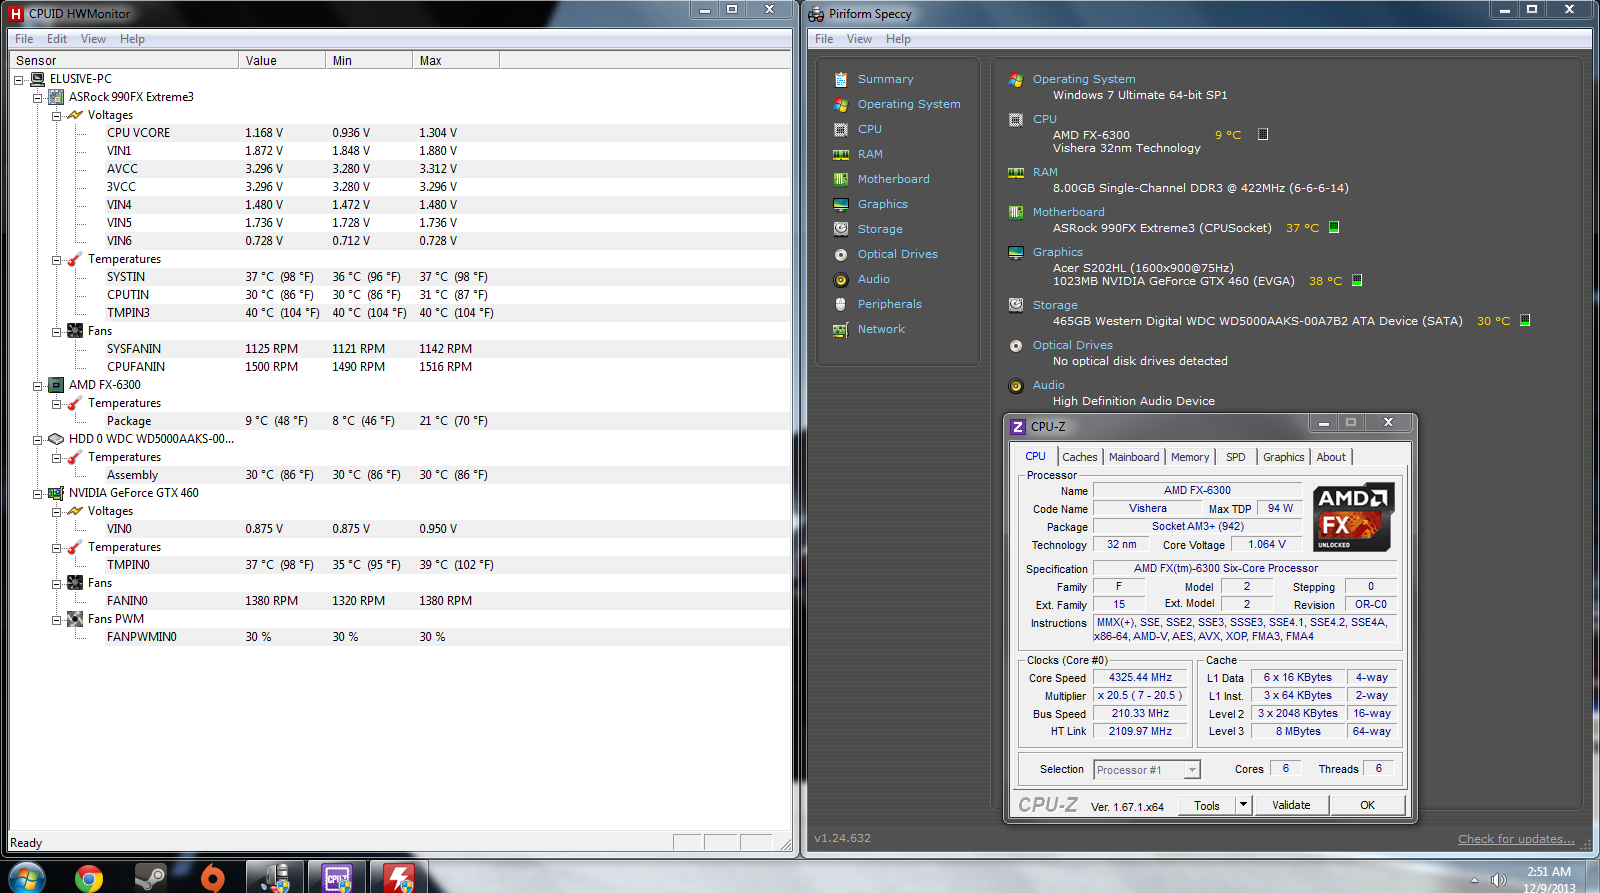The image size is (1600, 893).
Task: Click the Windows Start orb
Action: pyautogui.click(x=27, y=878)
